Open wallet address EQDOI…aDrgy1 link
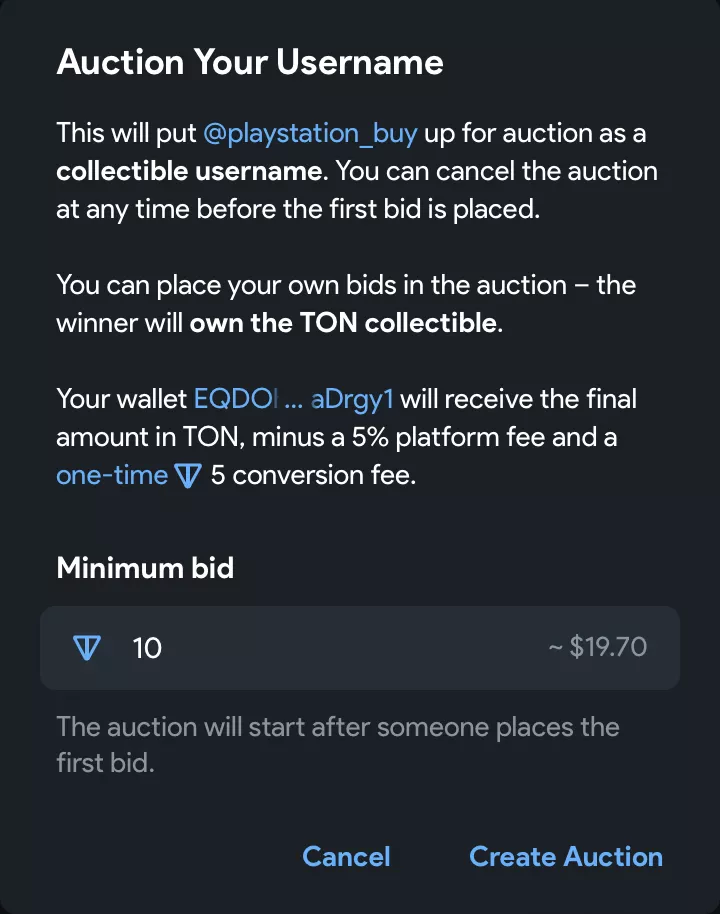Screen dimensions: 720x914 tap(294, 399)
